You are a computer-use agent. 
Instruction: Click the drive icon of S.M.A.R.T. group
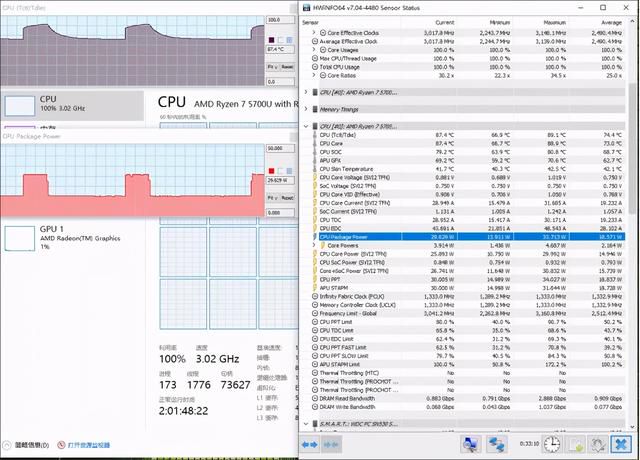pyautogui.click(x=315, y=424)
